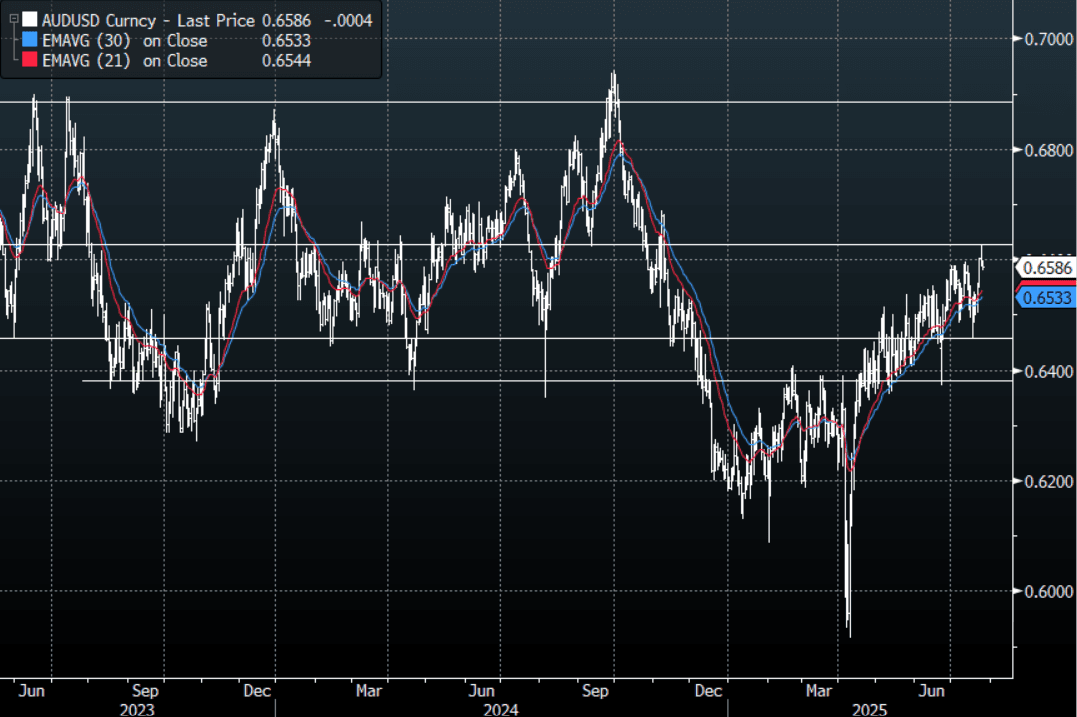Click the blue 0.6533 EMA price tag
Viewport: 1077px width, 717px height.
(x=1048, y=297)
